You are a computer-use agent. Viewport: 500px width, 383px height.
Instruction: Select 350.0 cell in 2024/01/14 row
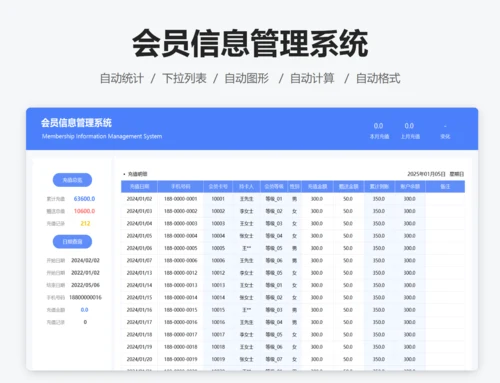coord(379,285)
